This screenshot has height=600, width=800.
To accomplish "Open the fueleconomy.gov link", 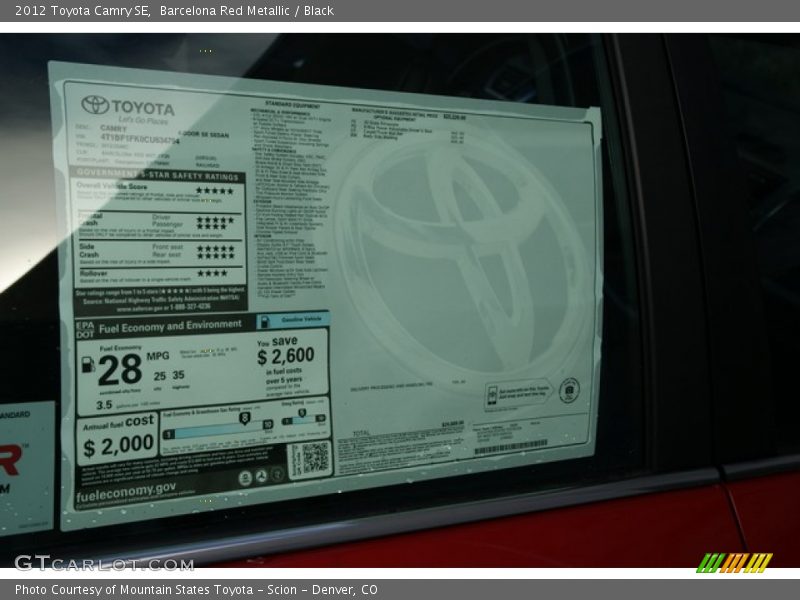I will pos(128,487).
